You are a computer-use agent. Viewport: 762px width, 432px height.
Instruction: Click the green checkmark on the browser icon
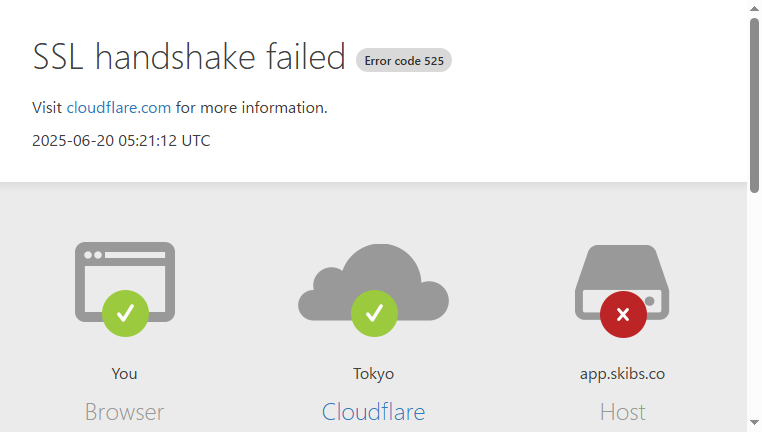coord(125,313)
